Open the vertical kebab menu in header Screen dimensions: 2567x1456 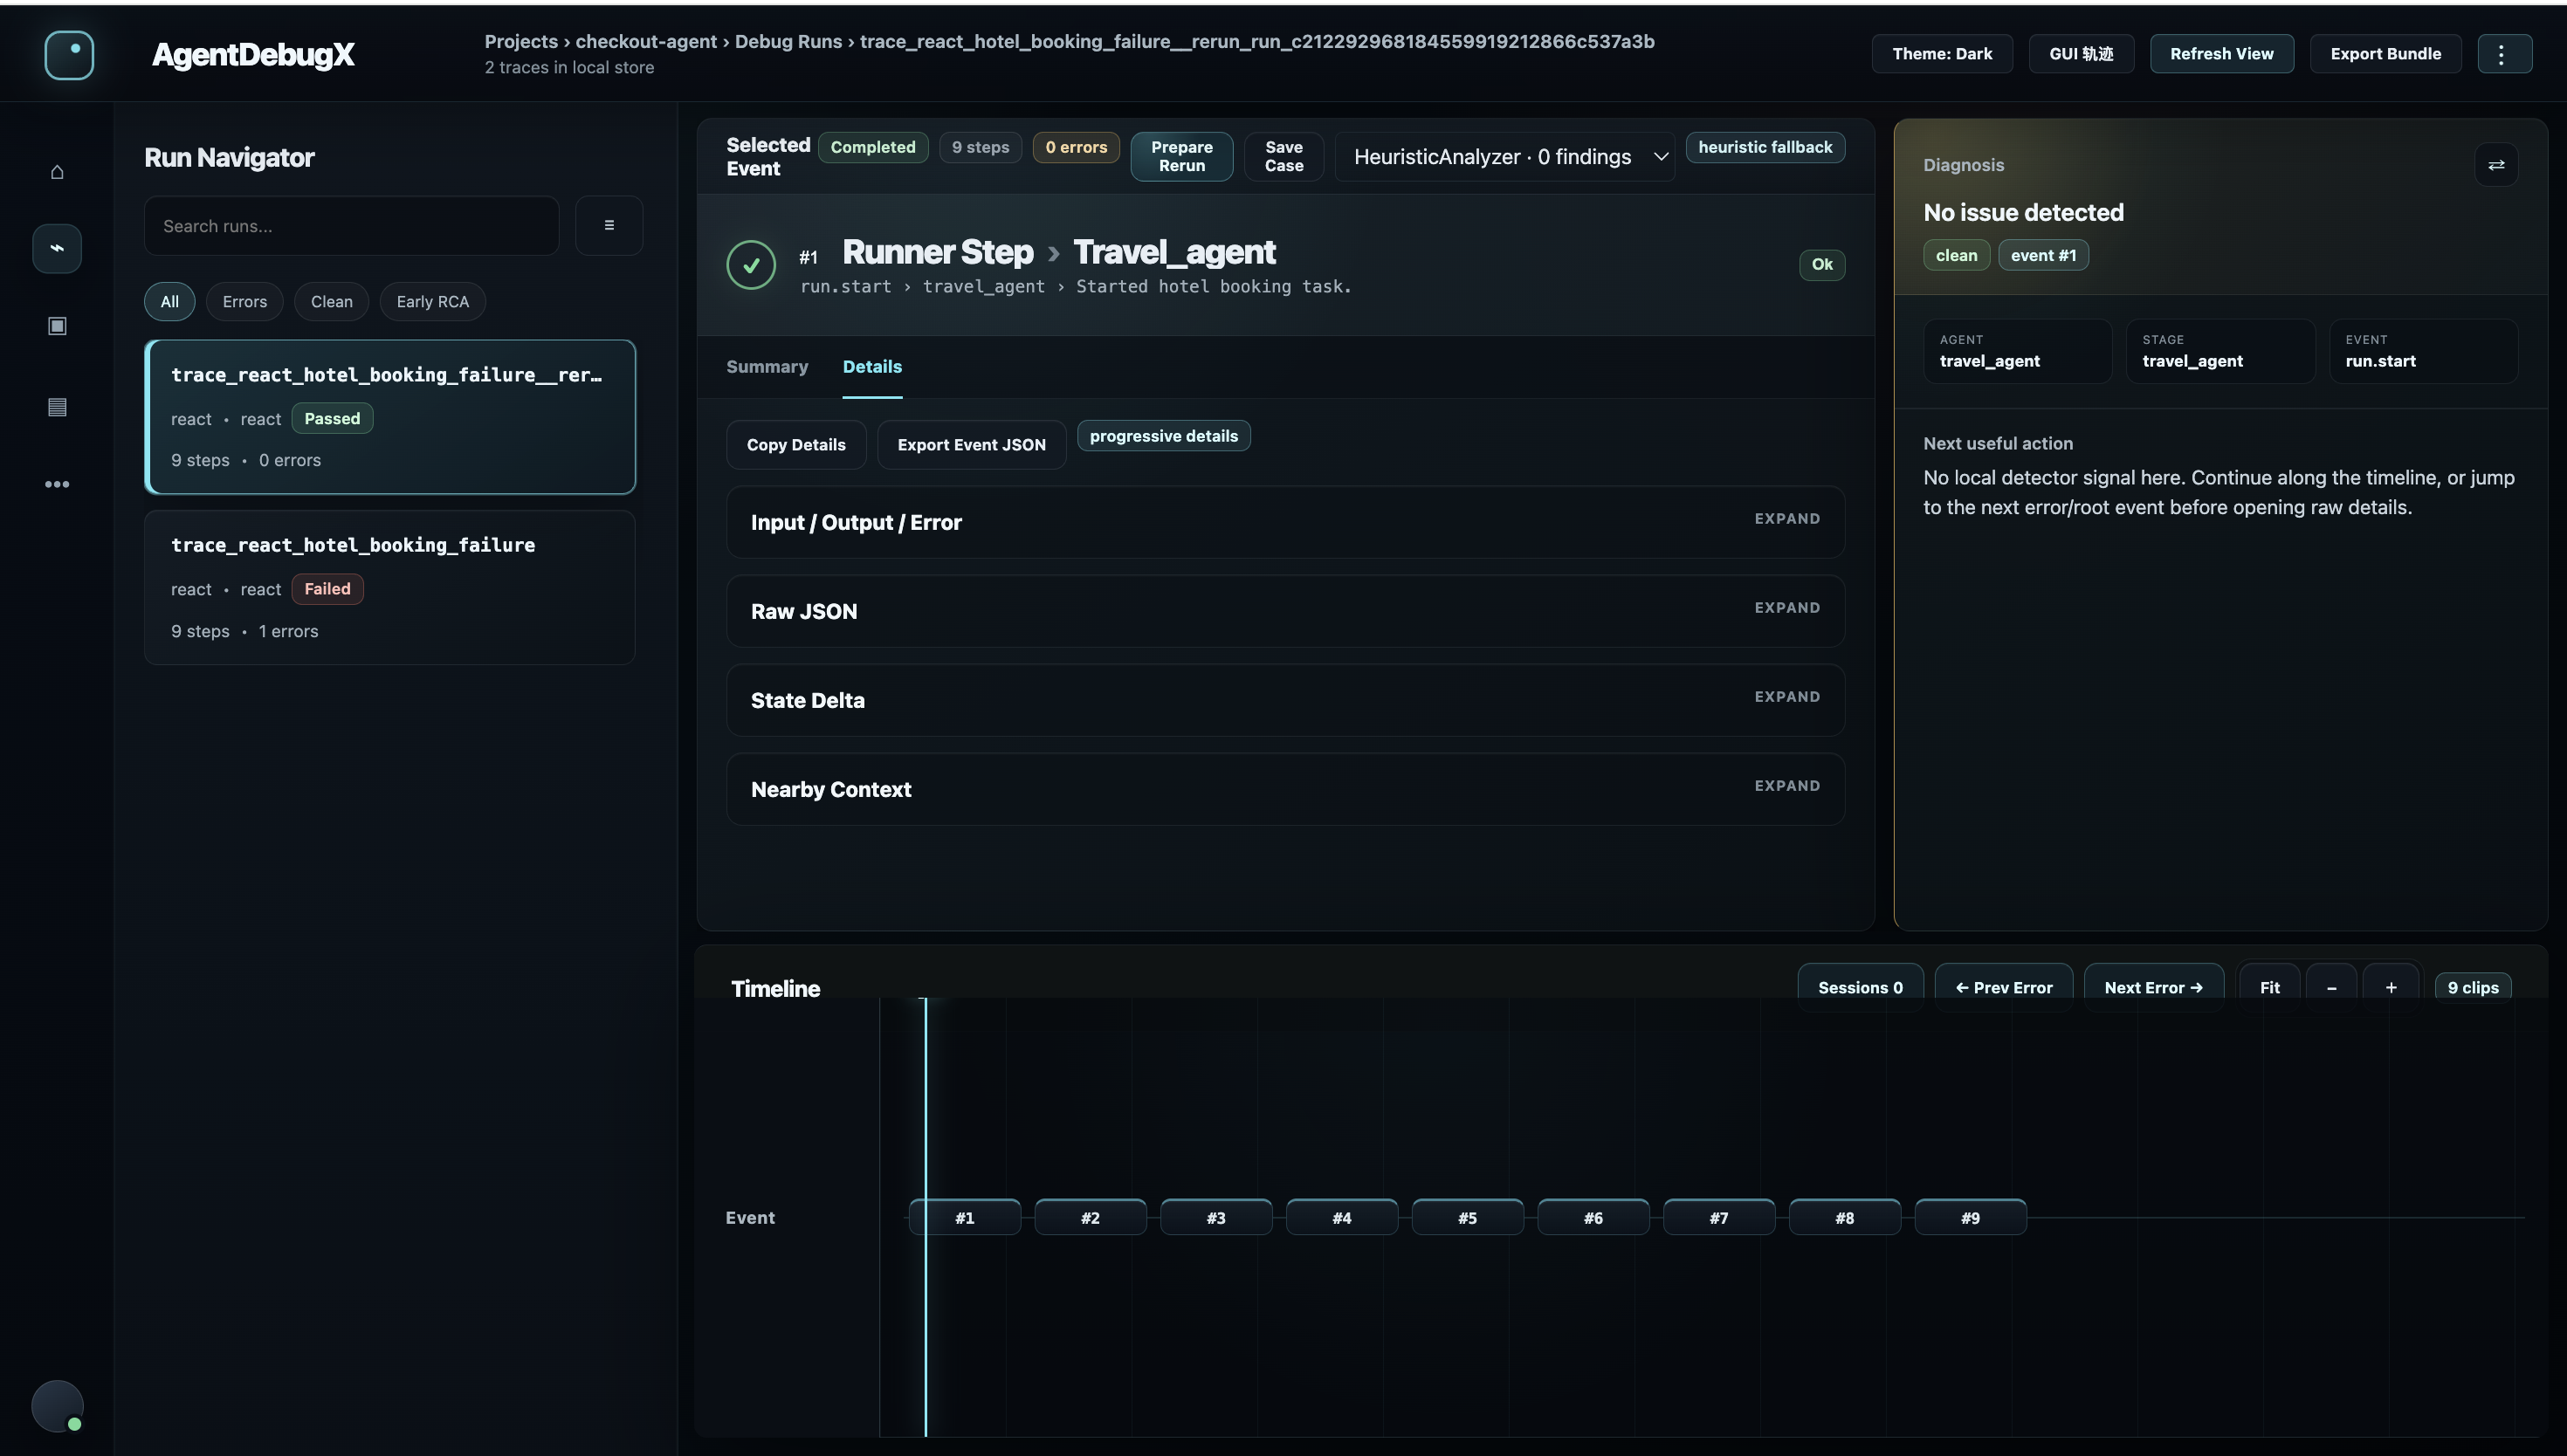2504,54
